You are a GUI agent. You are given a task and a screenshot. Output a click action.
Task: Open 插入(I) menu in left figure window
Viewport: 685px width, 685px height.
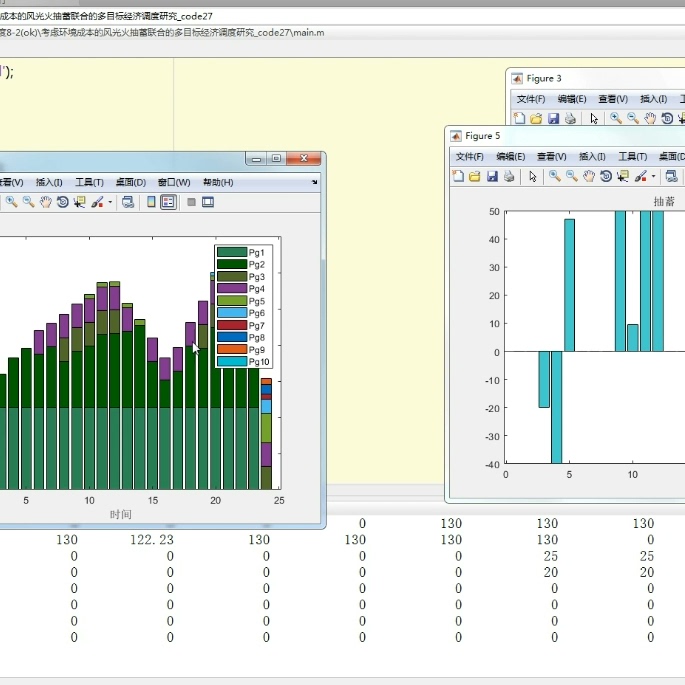coord(49,182)
